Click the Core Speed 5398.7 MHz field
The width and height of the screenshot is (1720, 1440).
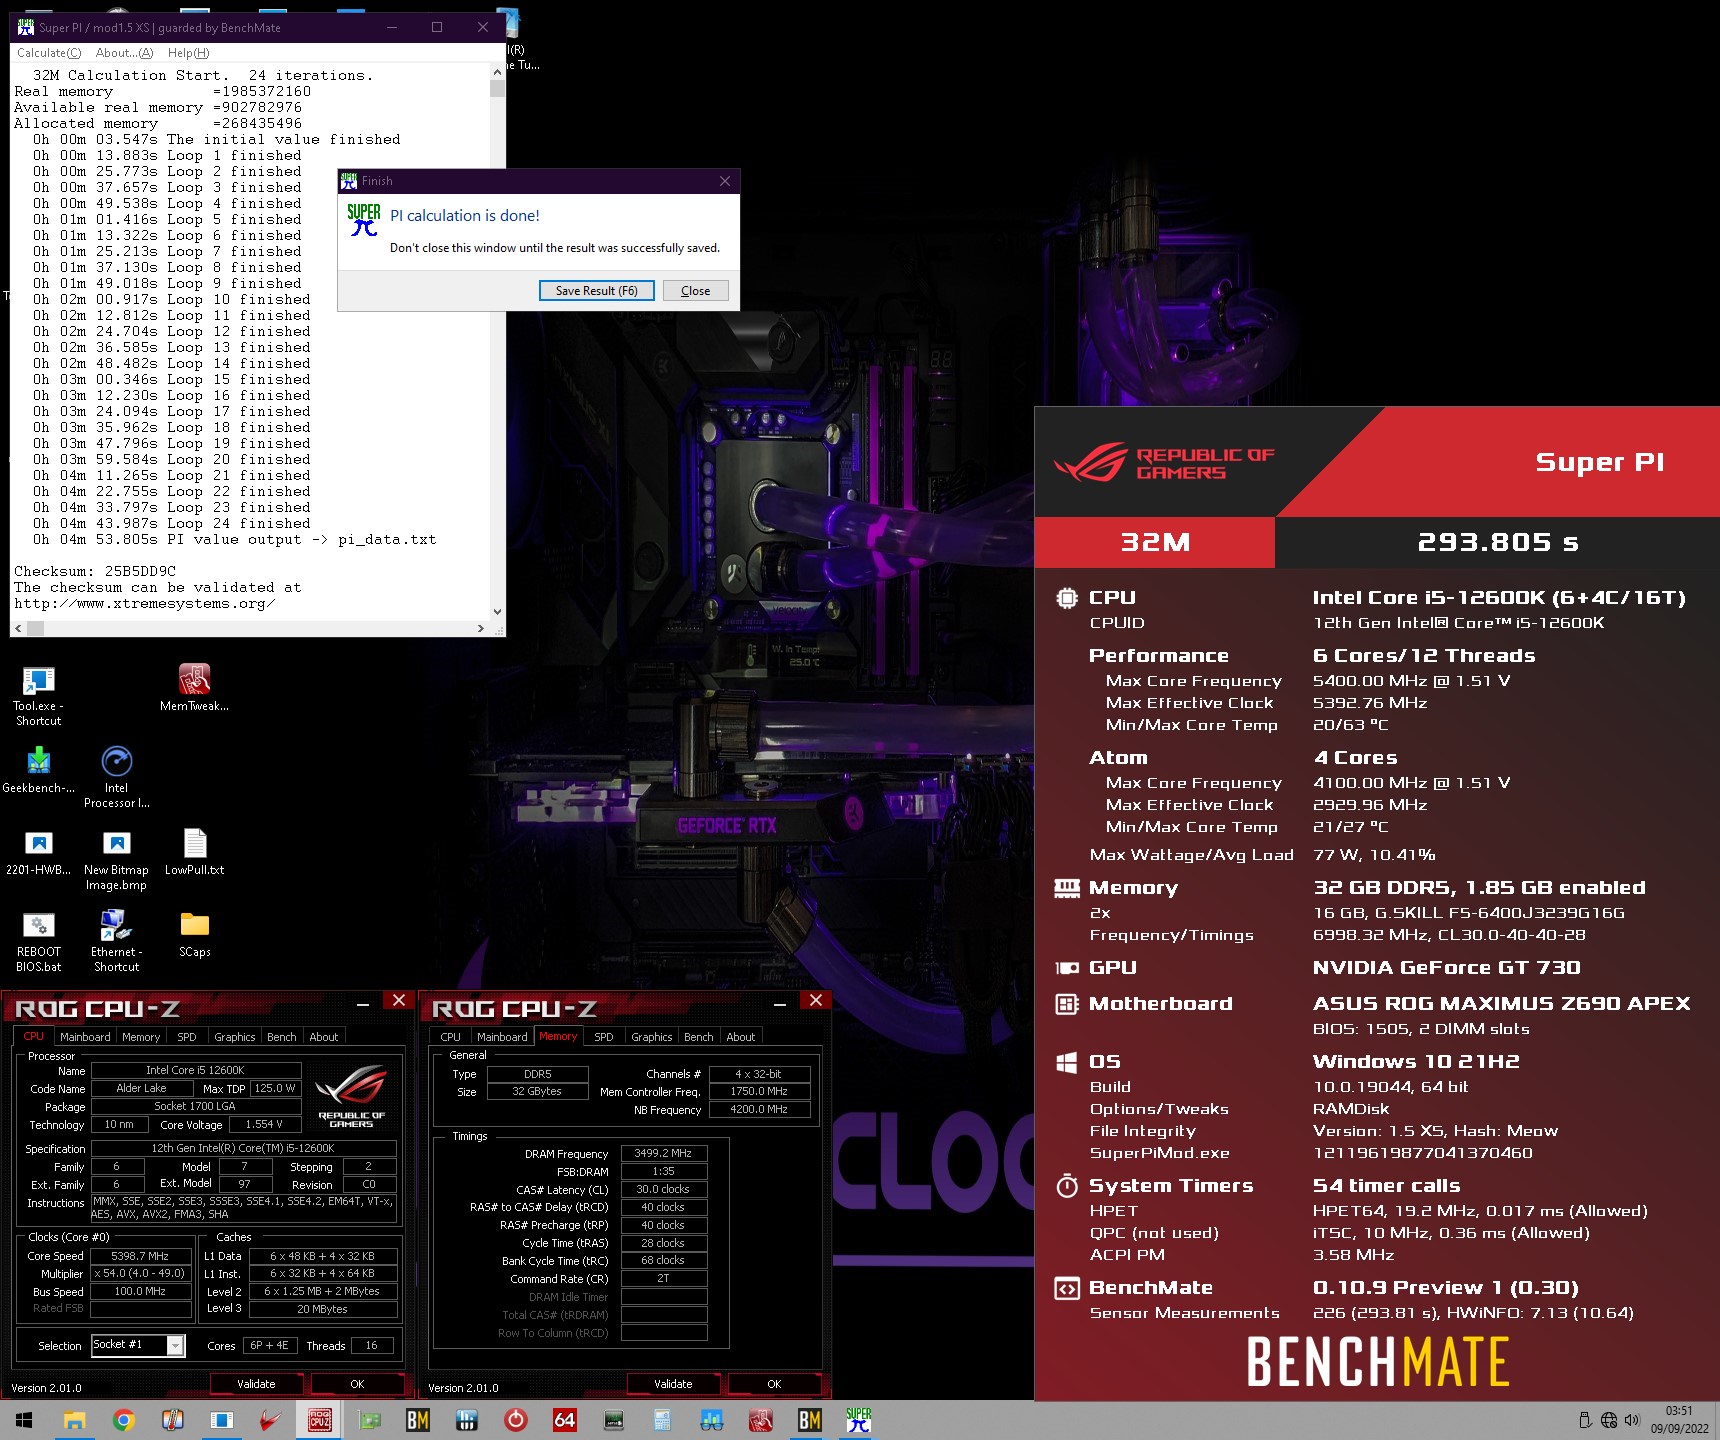click(140, 1256)
